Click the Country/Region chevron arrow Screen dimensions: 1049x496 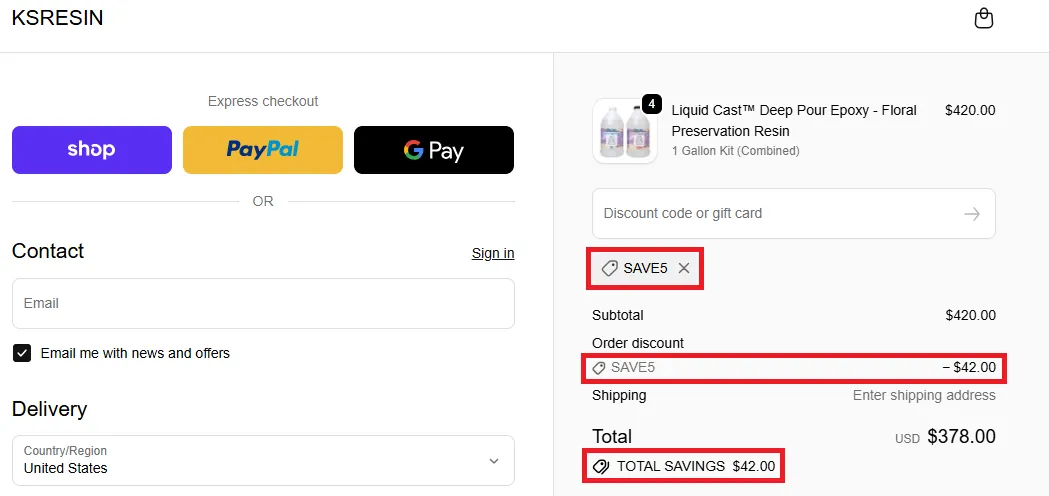pyautogui.click(x=493, y=461)
